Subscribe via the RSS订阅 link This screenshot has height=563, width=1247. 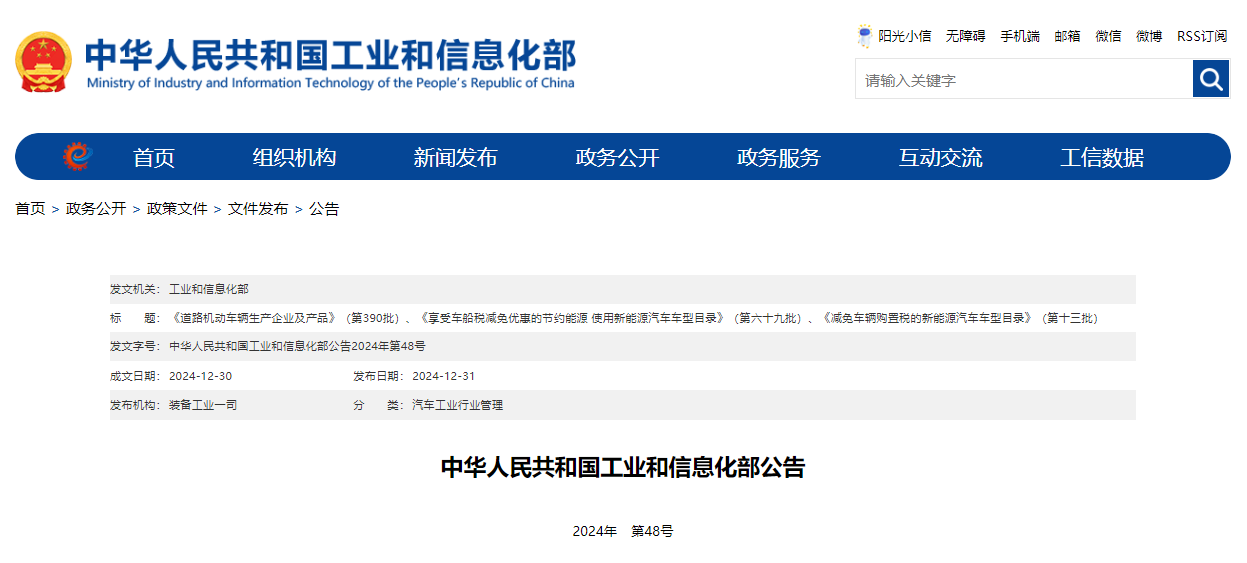(x=1201, y=36)
